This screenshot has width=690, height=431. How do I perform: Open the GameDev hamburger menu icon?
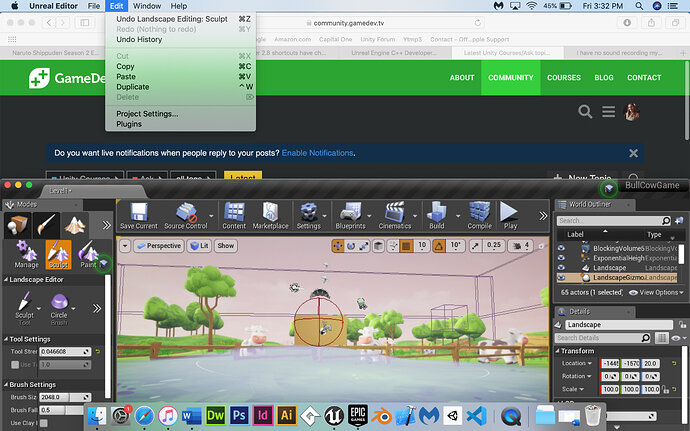609,111
